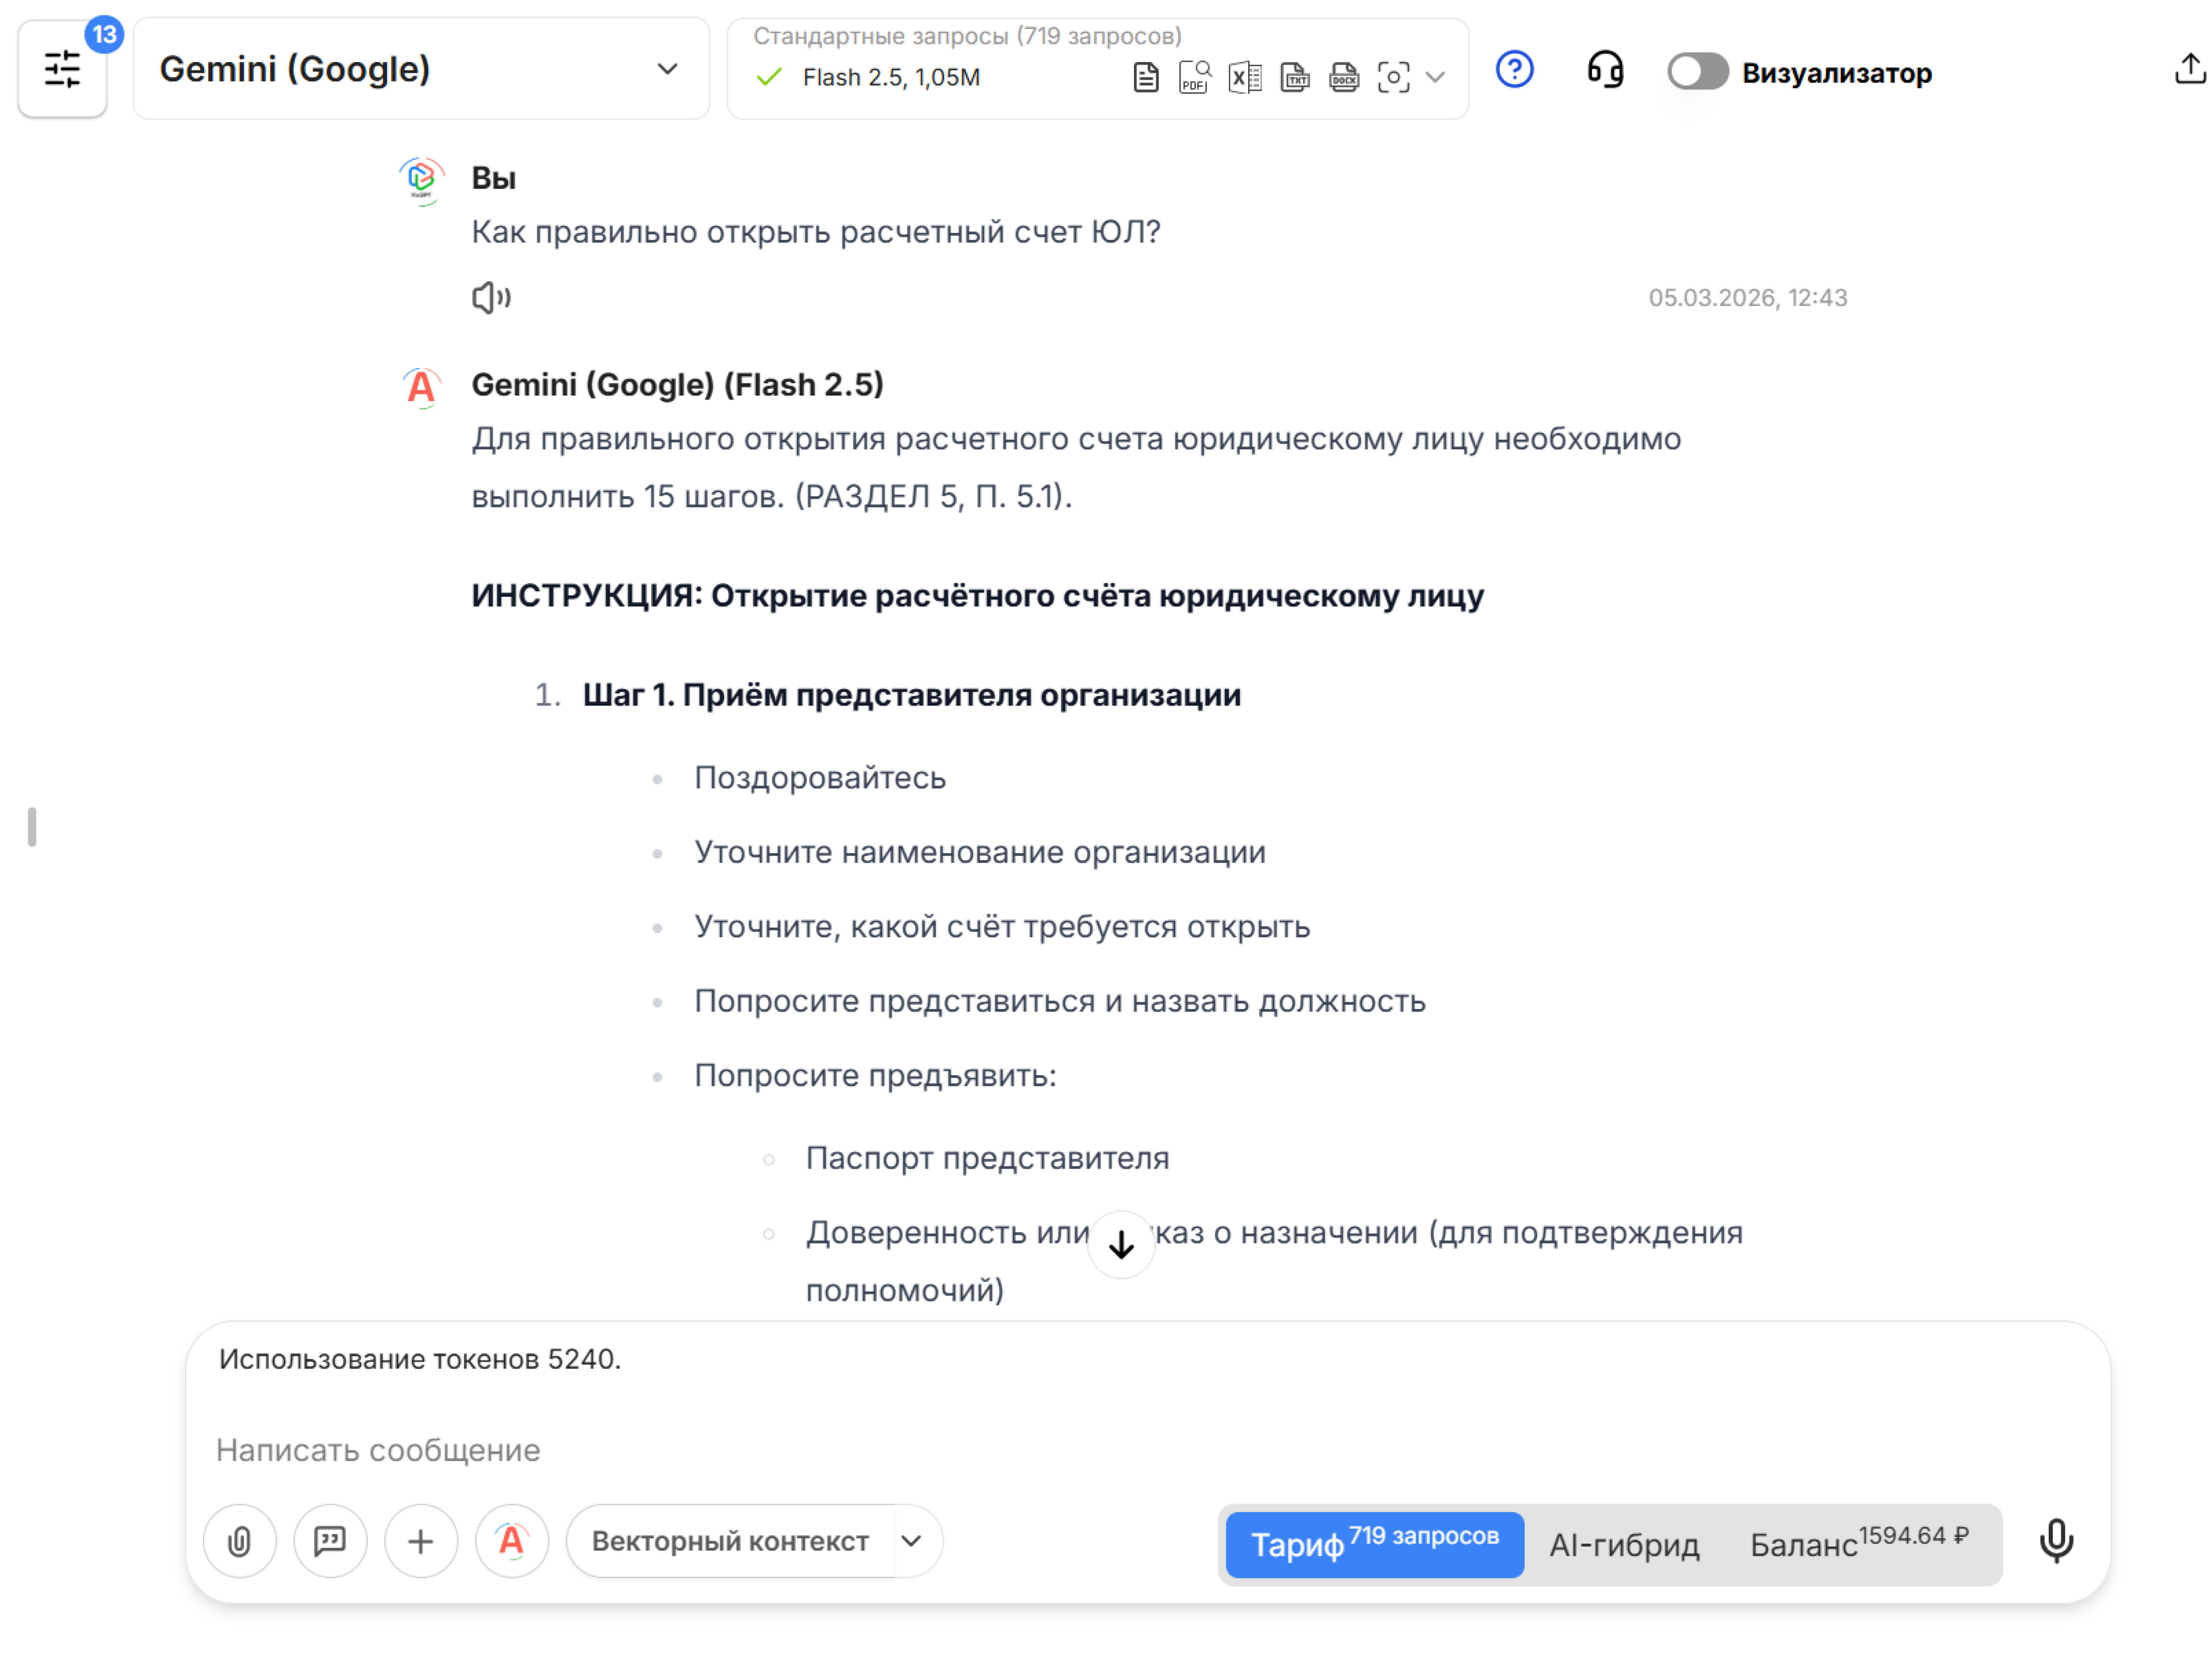The height and width of the screenshot is (1654, 2212).
Task: Open the headphones audio mode
Action: (x=1605, y=70)
